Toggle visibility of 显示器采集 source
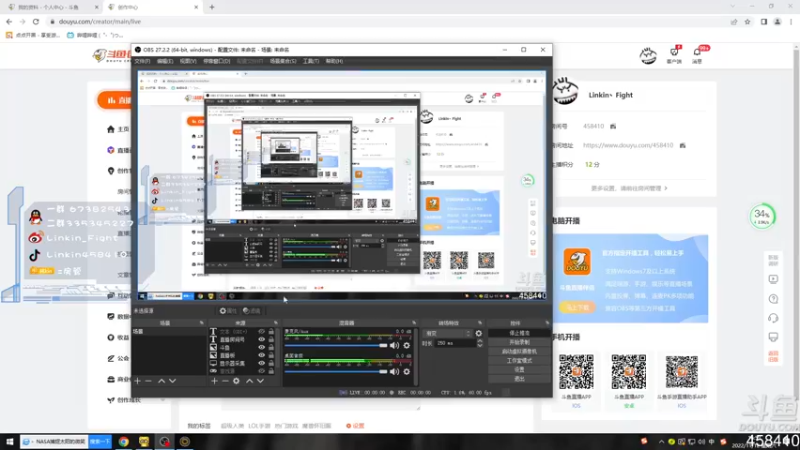The width and height of the screenshot is (800, 450). 261,363
